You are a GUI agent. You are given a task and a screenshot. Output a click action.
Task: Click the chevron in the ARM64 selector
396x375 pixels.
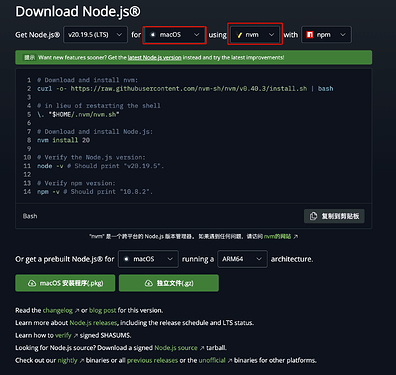coord(259,259)
